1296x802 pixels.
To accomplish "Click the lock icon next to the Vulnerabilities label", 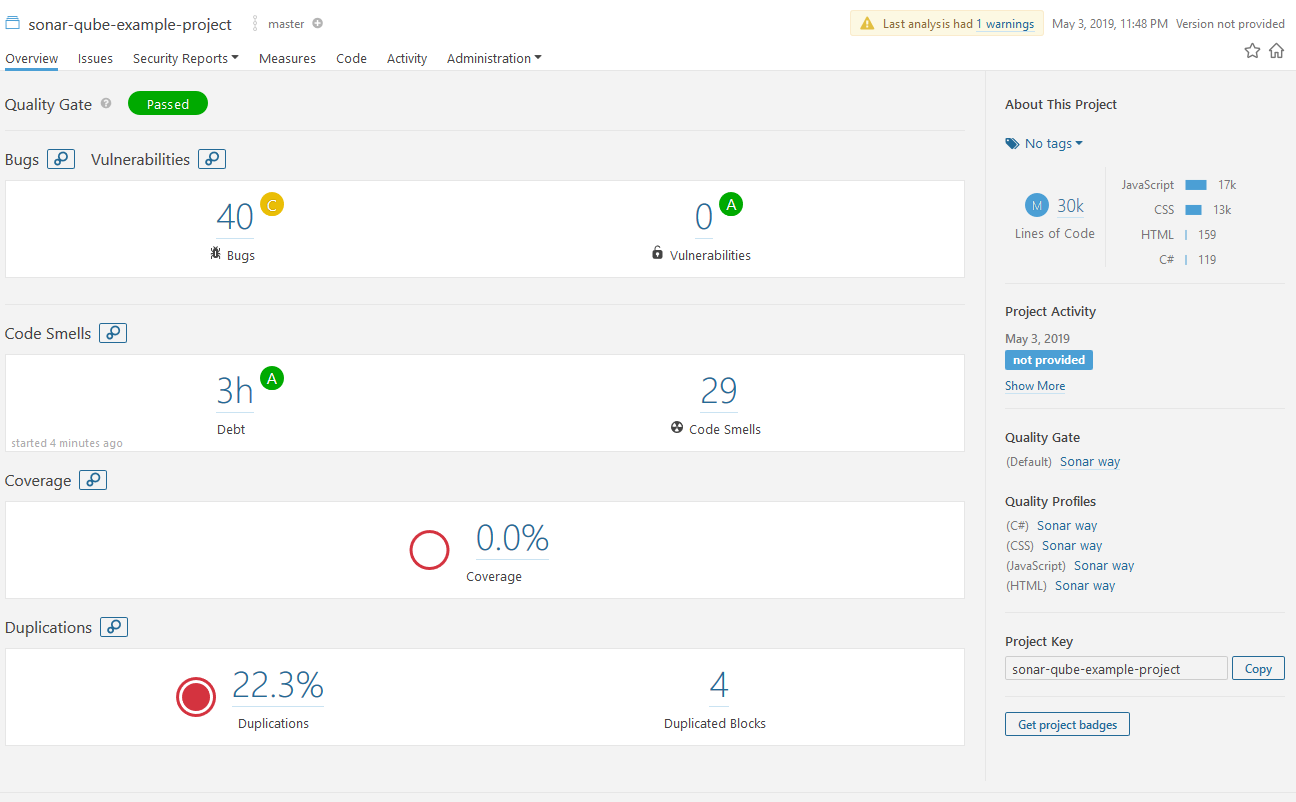I will tap(657, 253).
